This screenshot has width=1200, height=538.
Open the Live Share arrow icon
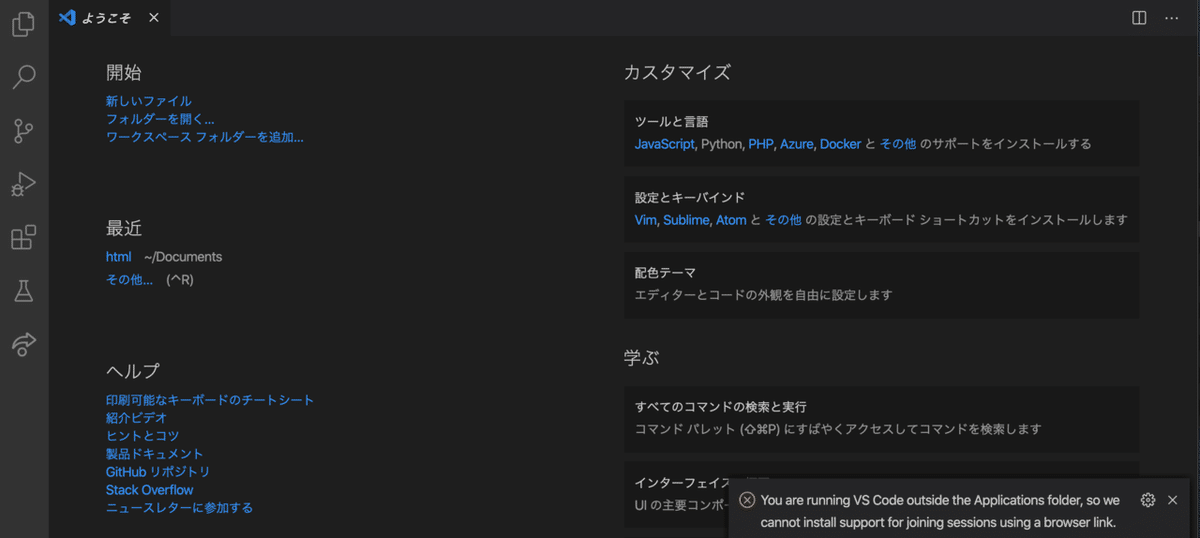tap(24, 345)
